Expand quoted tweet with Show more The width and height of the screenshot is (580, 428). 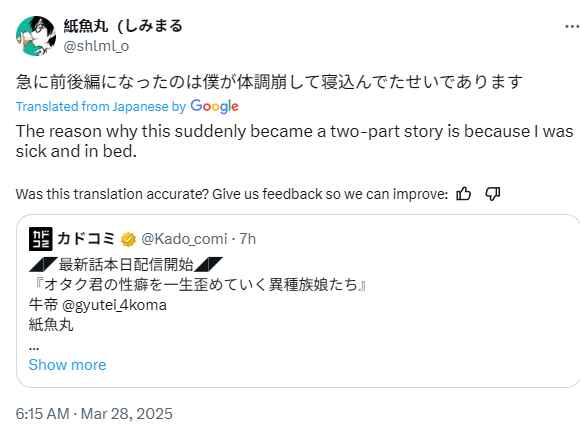[67, 365]
